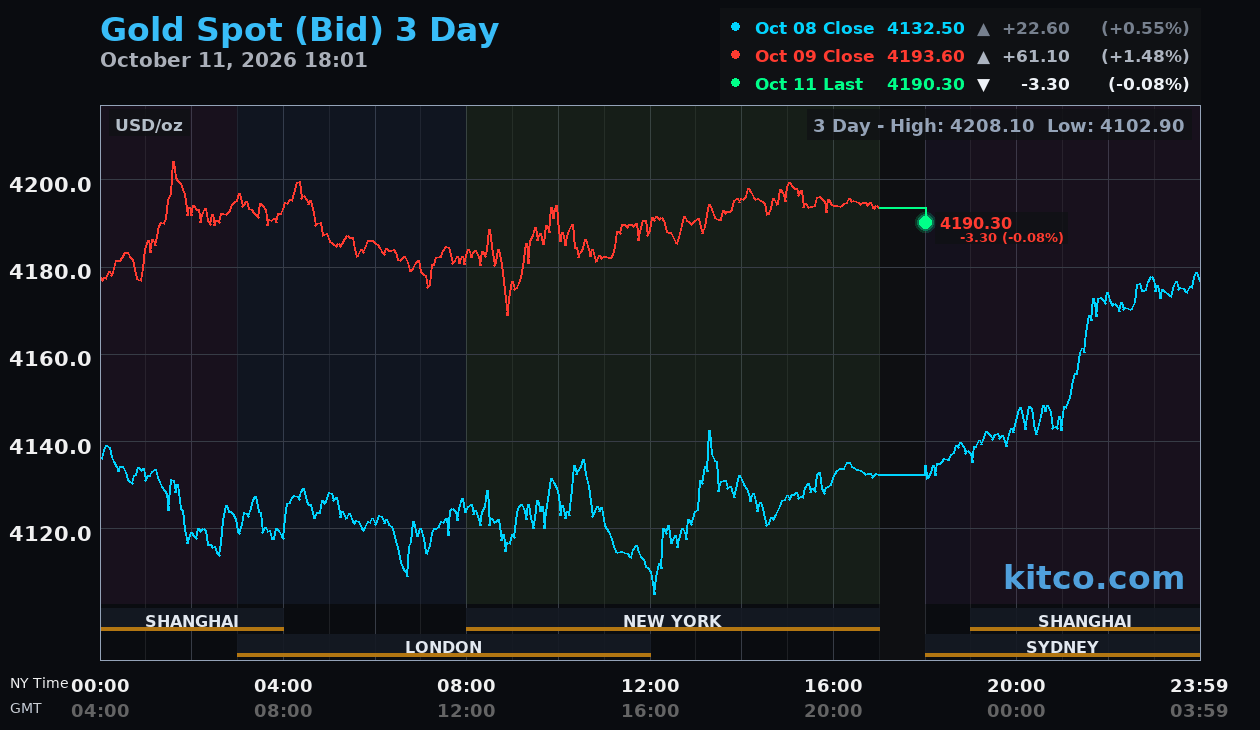
Task: Click the 4160.0 y-axis label
Action: coord(50,358)
